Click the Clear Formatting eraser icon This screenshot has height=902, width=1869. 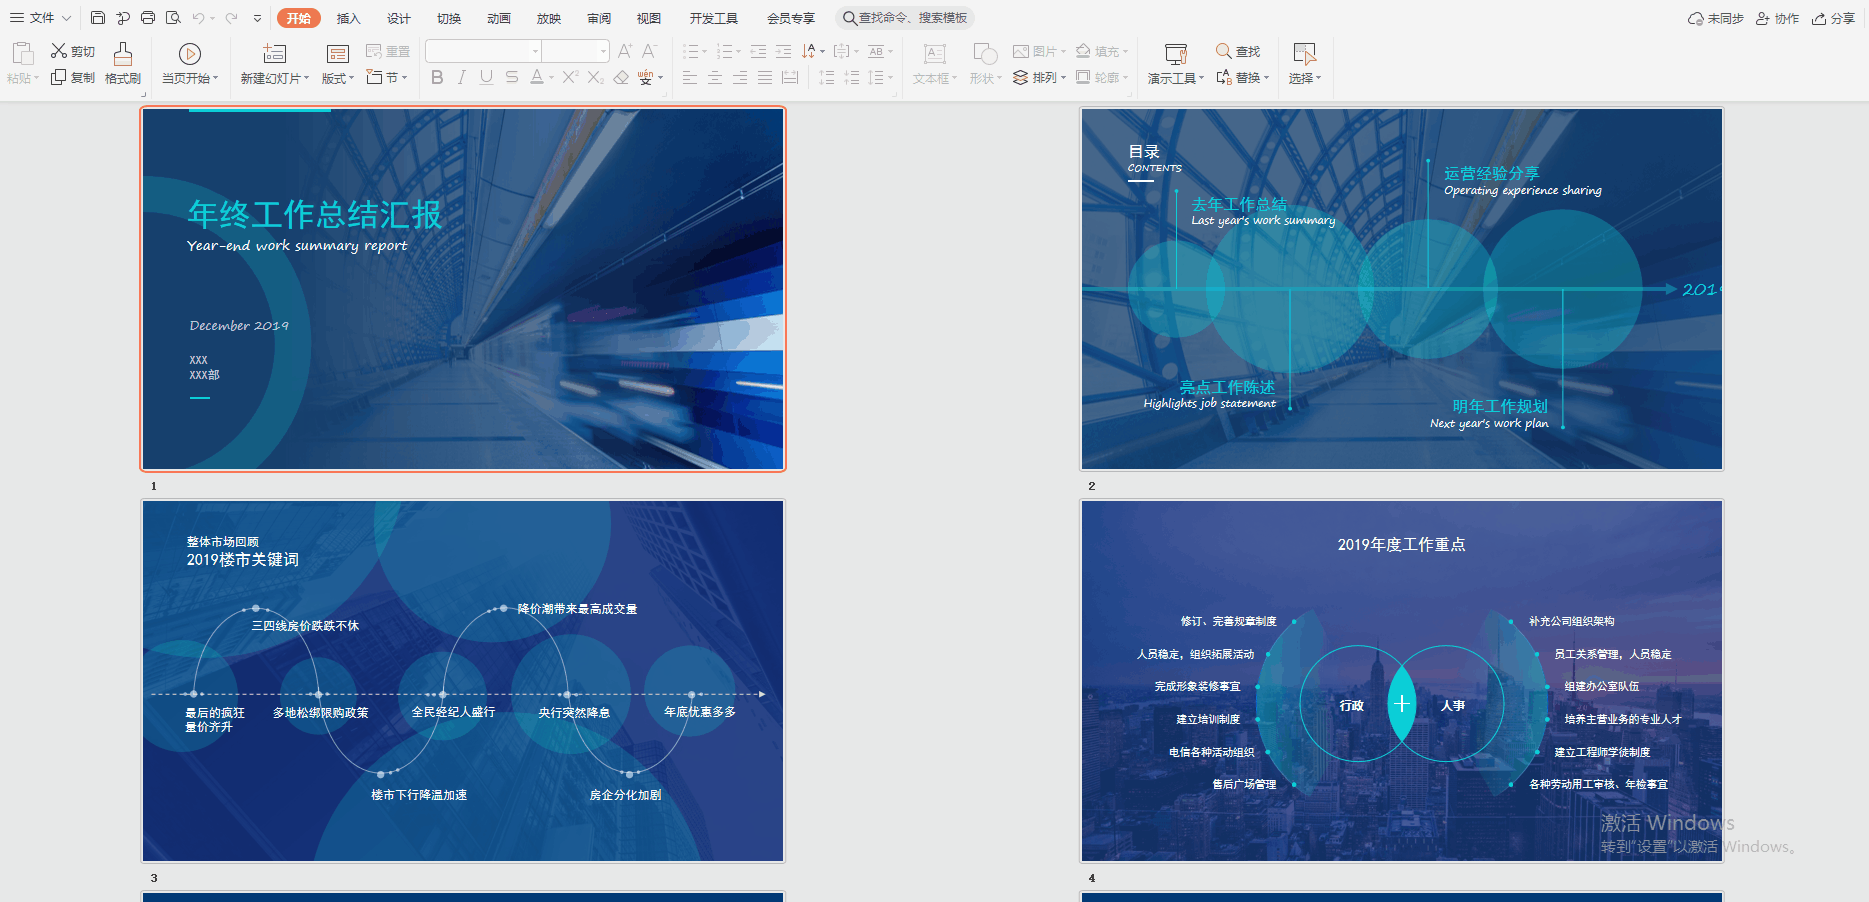pos(621,77)
